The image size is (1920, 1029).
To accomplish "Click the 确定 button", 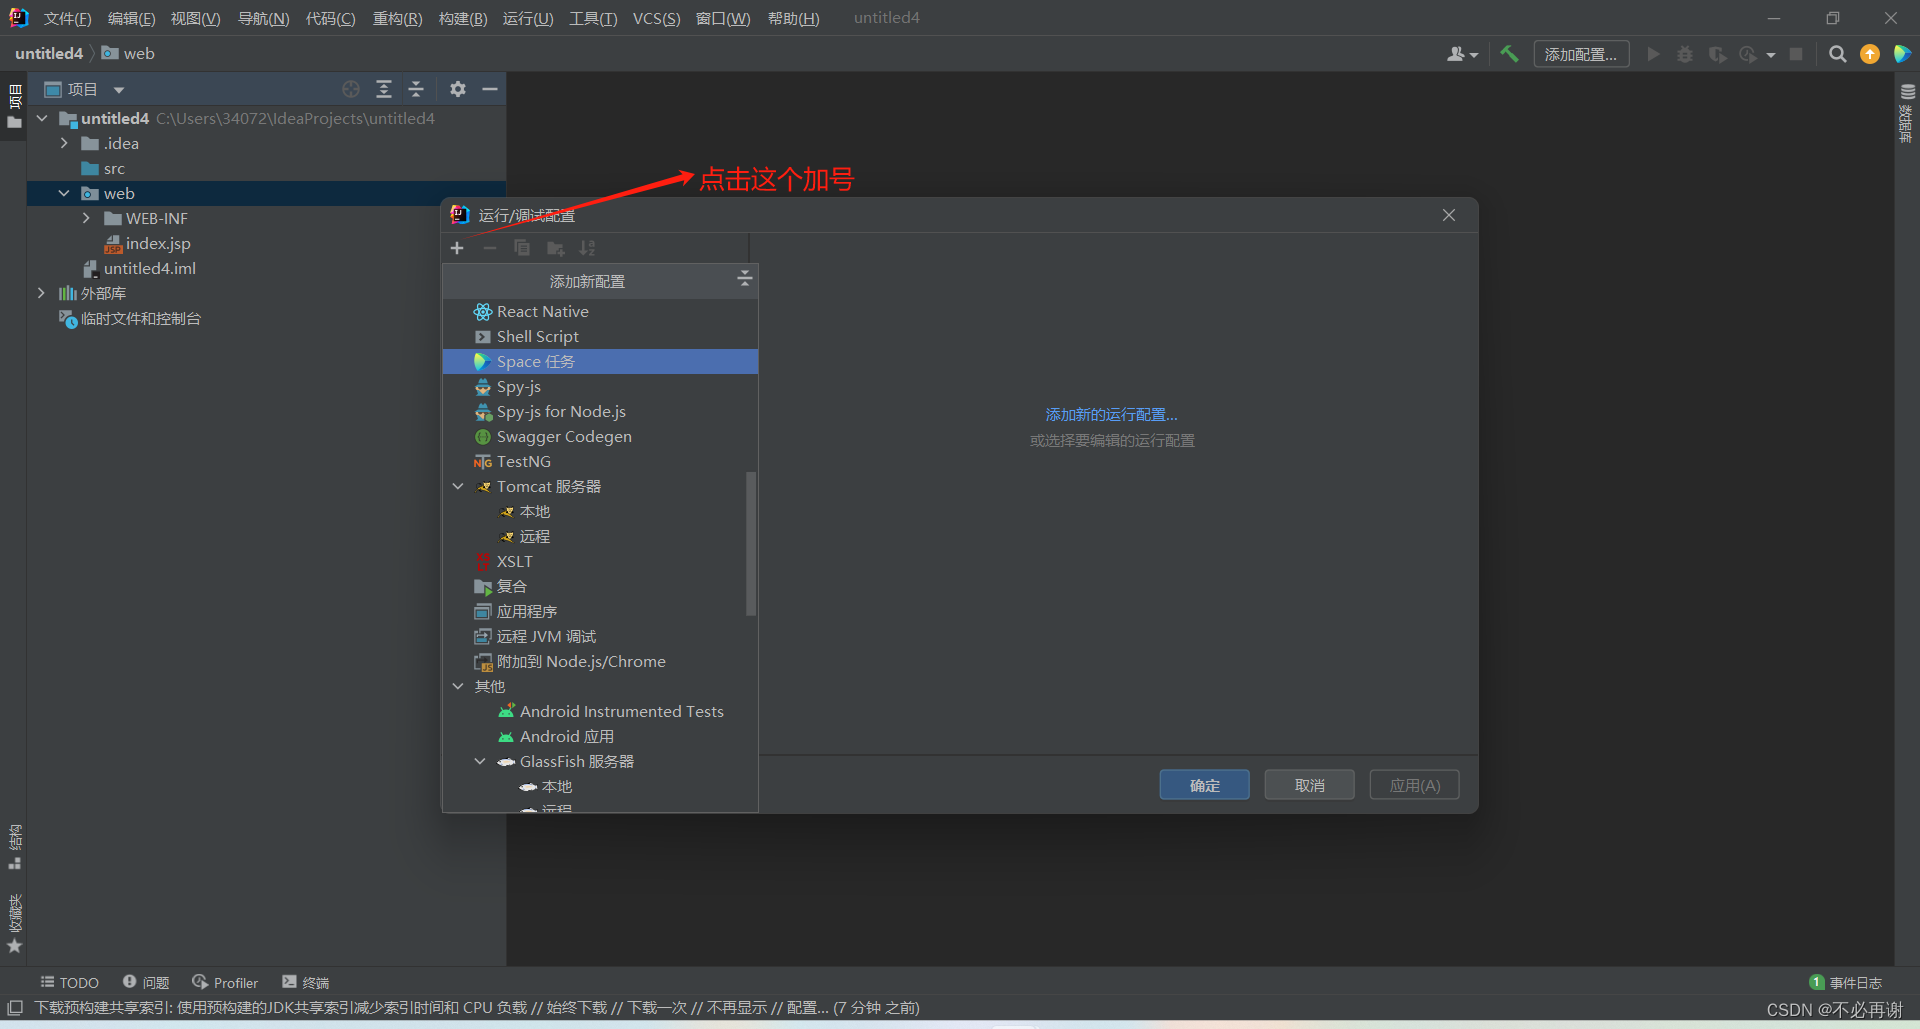I will coord(1204,785).
